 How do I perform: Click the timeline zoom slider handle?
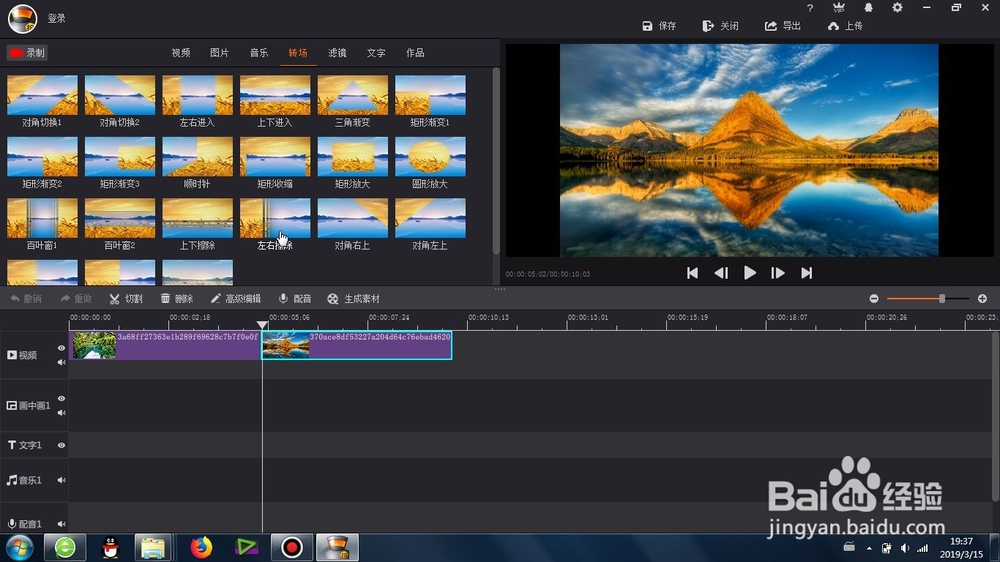[941, 299]
